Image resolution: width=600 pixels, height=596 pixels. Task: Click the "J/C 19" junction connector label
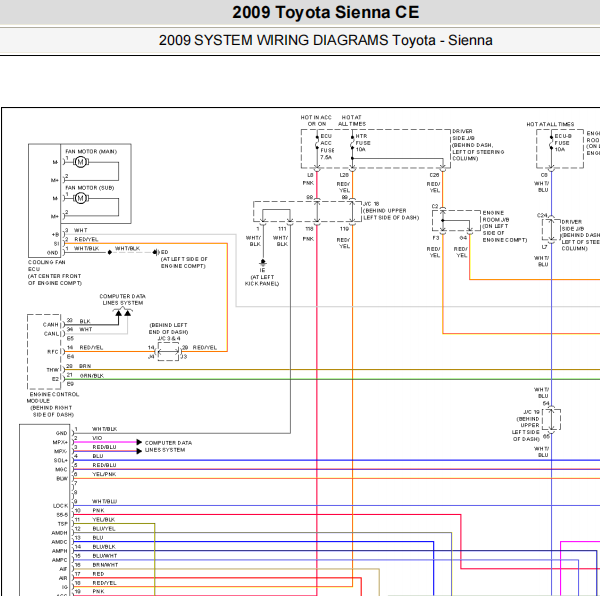tap(531, 412)
